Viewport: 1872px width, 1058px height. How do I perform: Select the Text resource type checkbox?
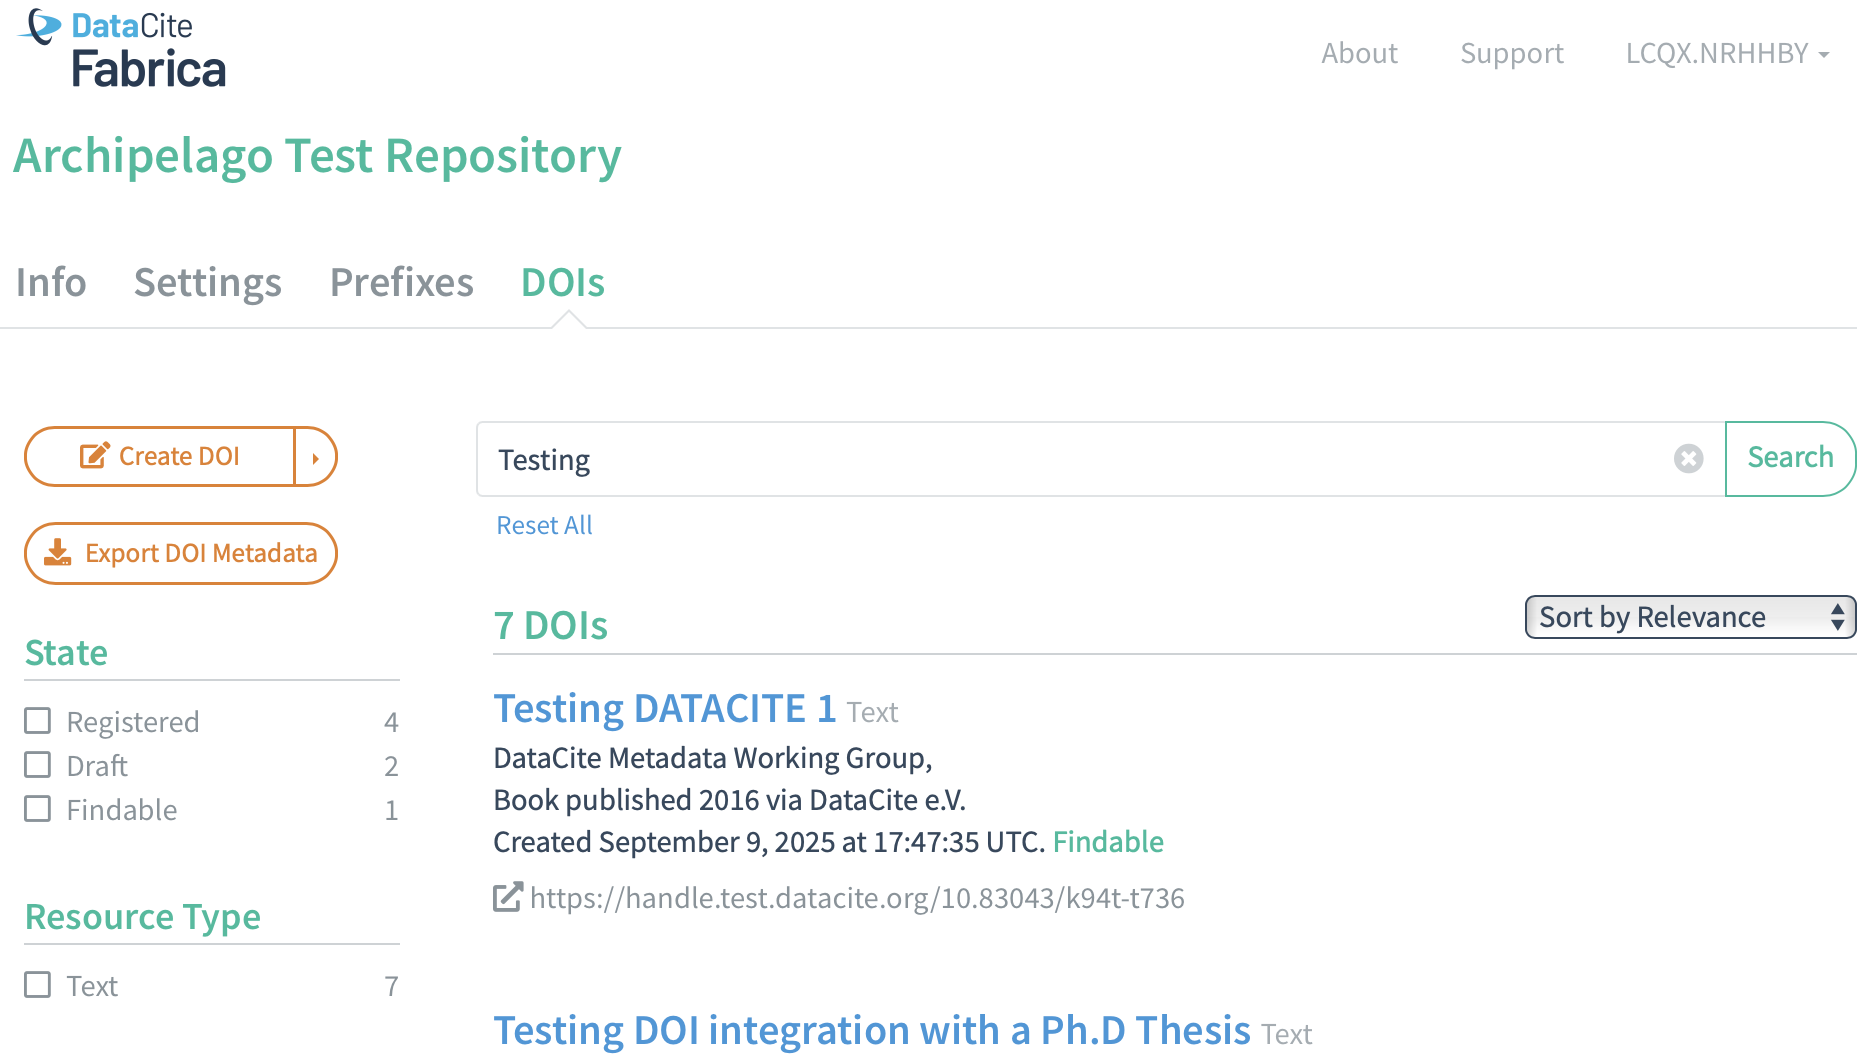click(38, 985)
